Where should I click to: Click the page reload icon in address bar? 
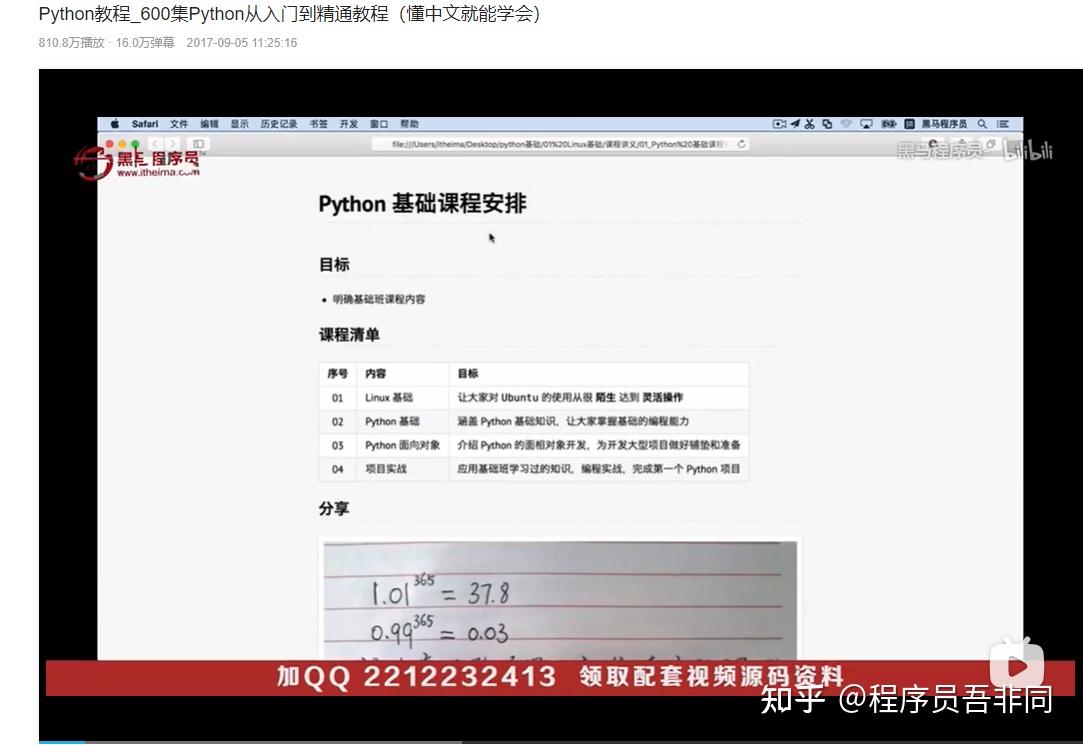pyautogui.click(x=741, y=143)
